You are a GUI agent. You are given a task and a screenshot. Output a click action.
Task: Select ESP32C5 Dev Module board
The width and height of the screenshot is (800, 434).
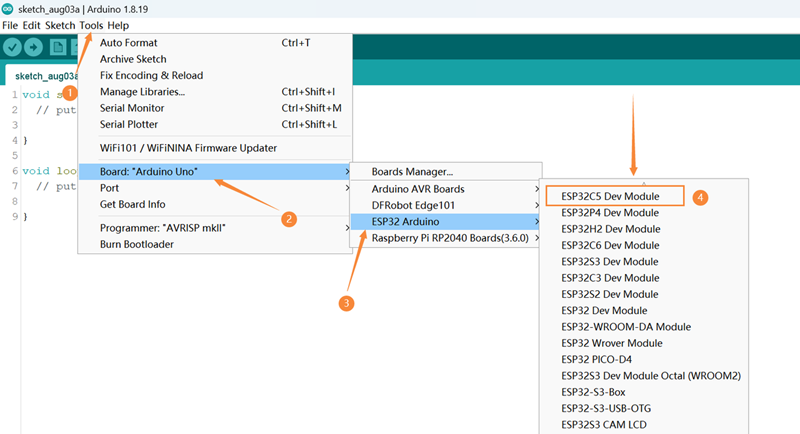click(x=610, y=196)
